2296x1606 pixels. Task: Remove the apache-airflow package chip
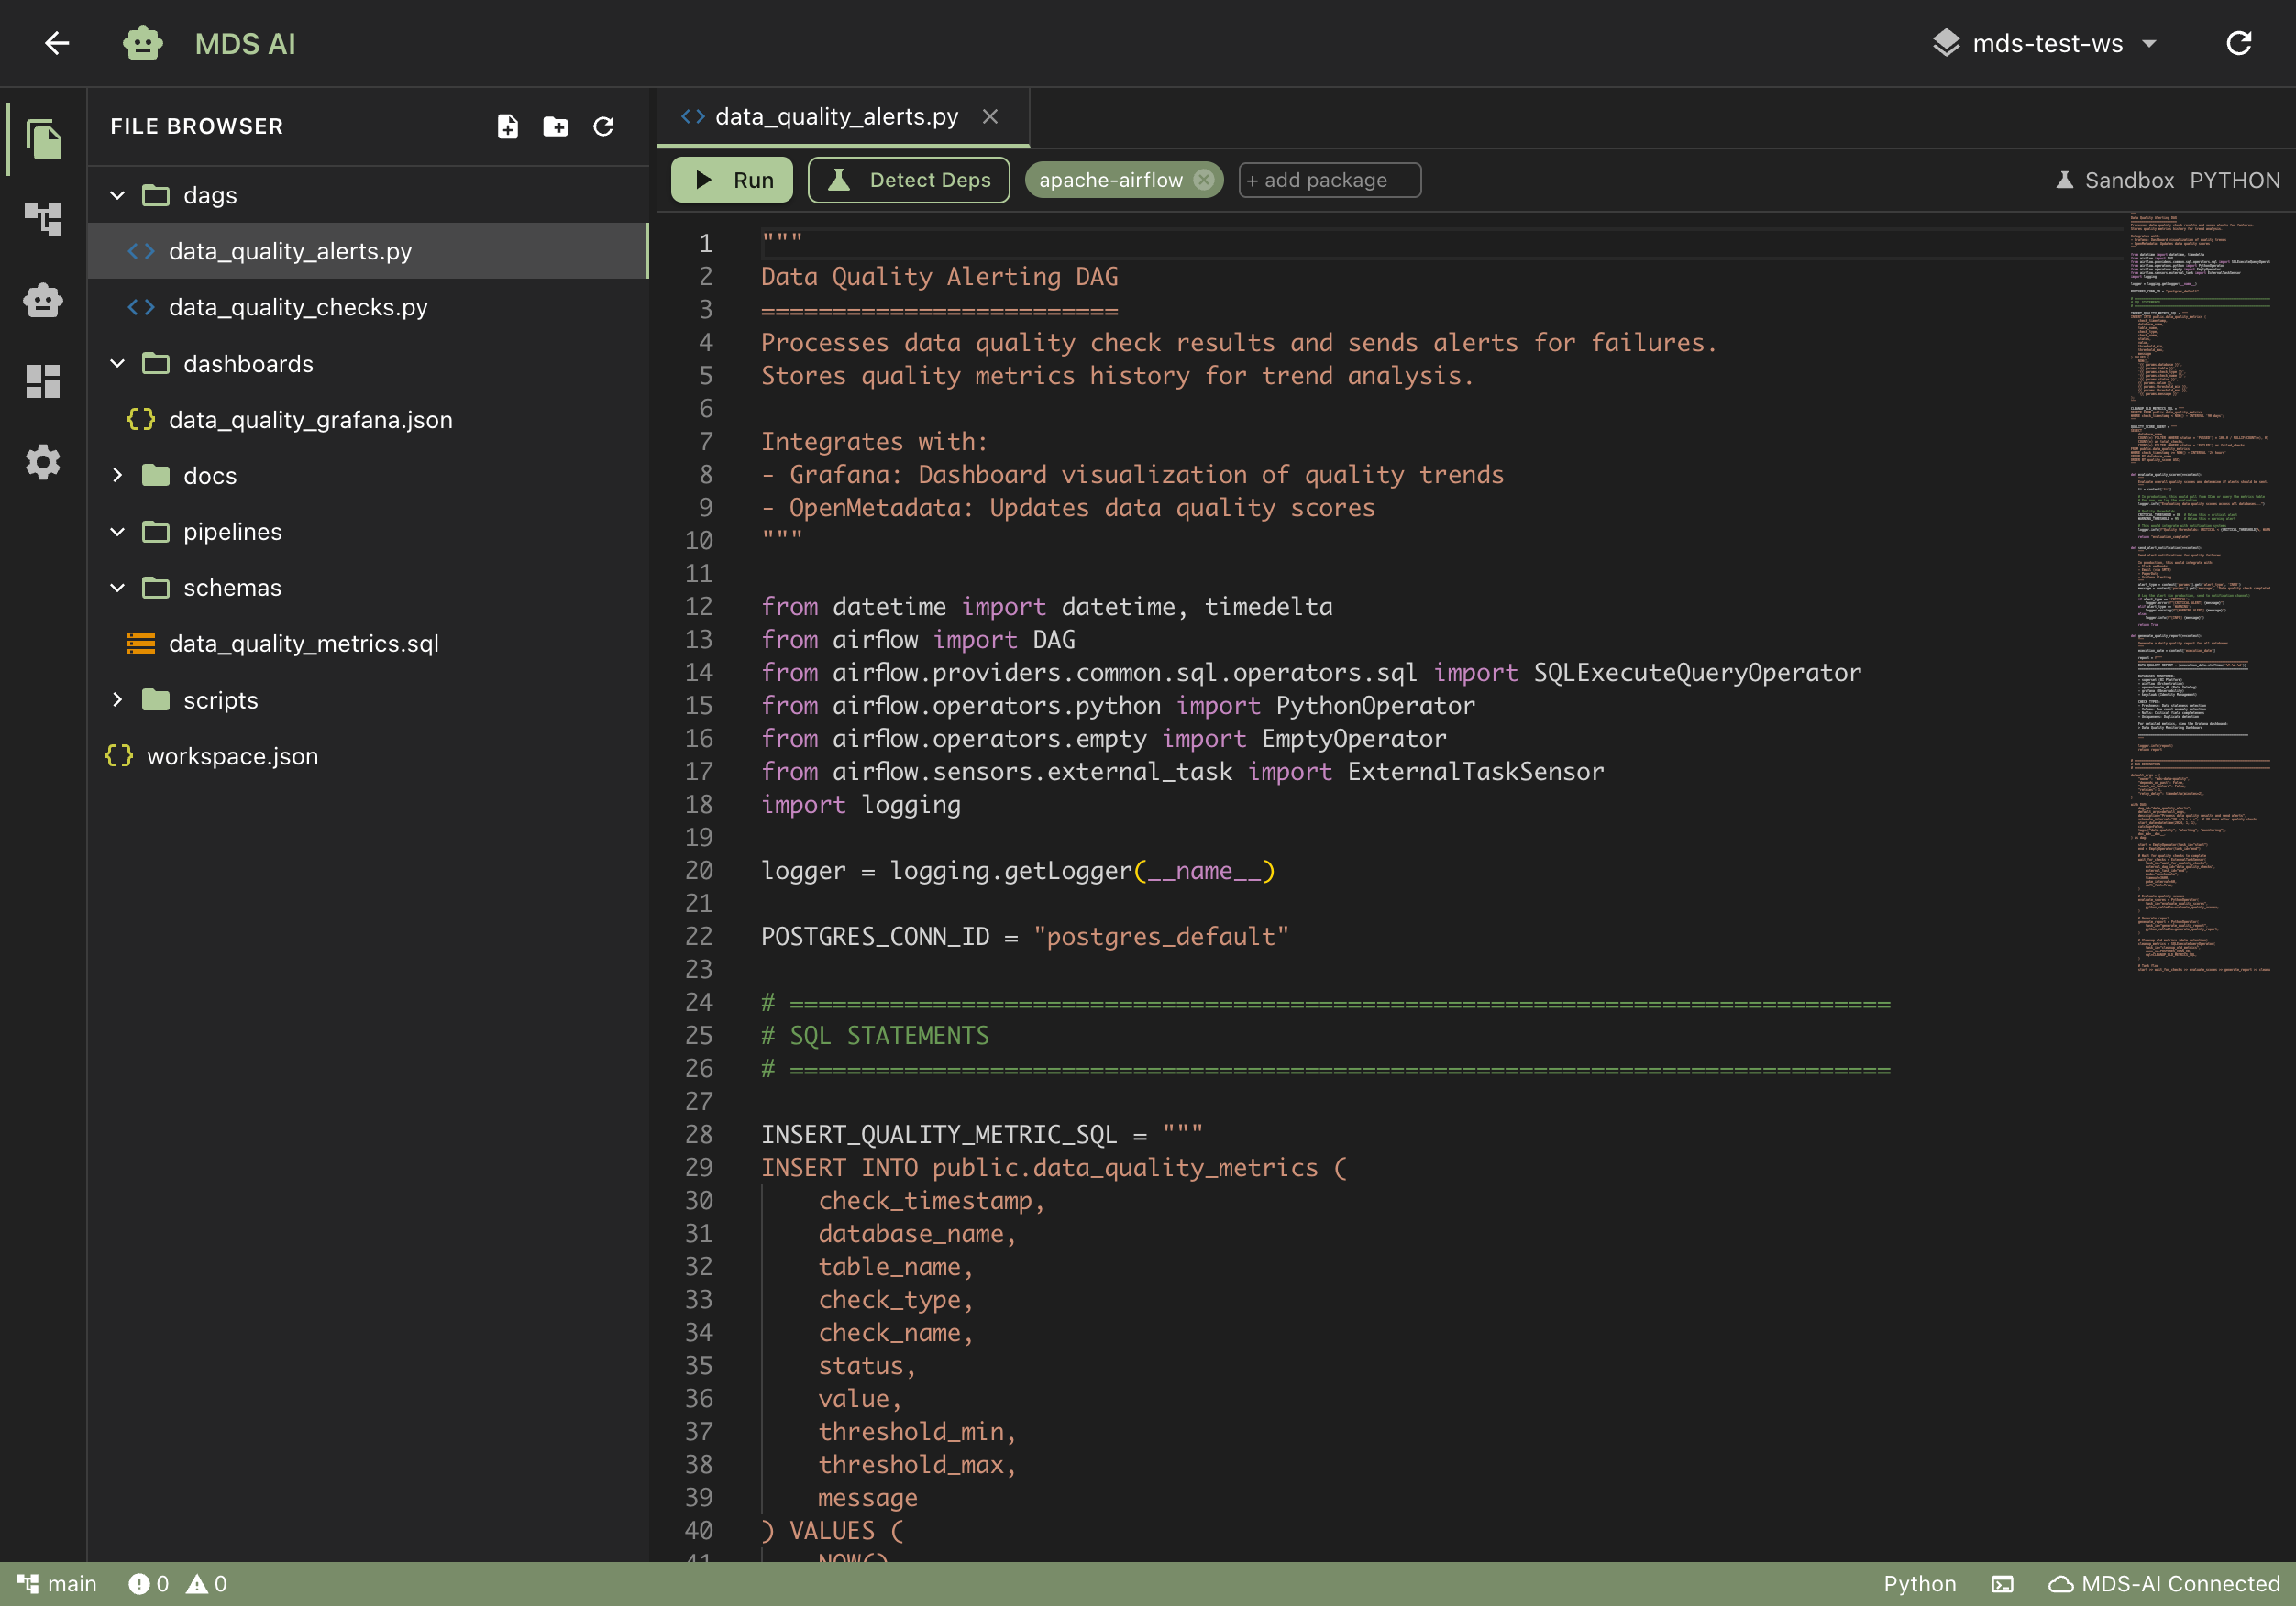tap(1204, 180)
